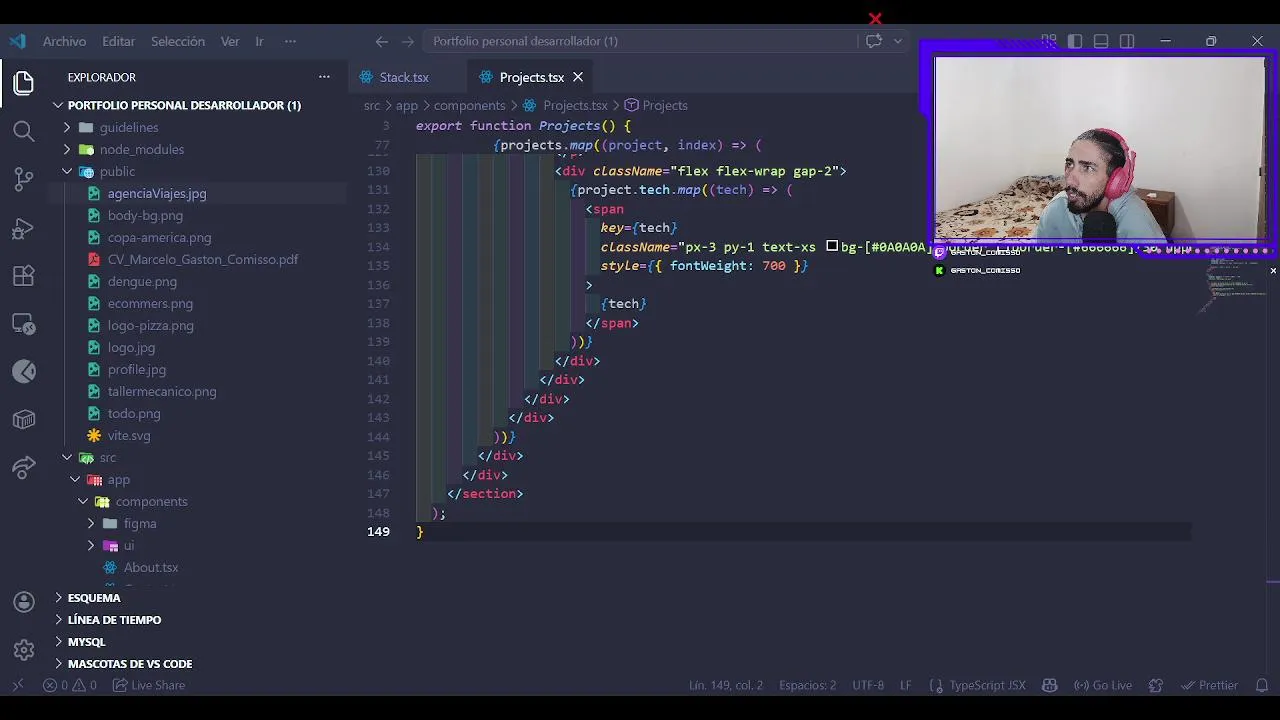Open the Source Control view
This screenshot has width=1280, height=720.
tap(24, 179)
